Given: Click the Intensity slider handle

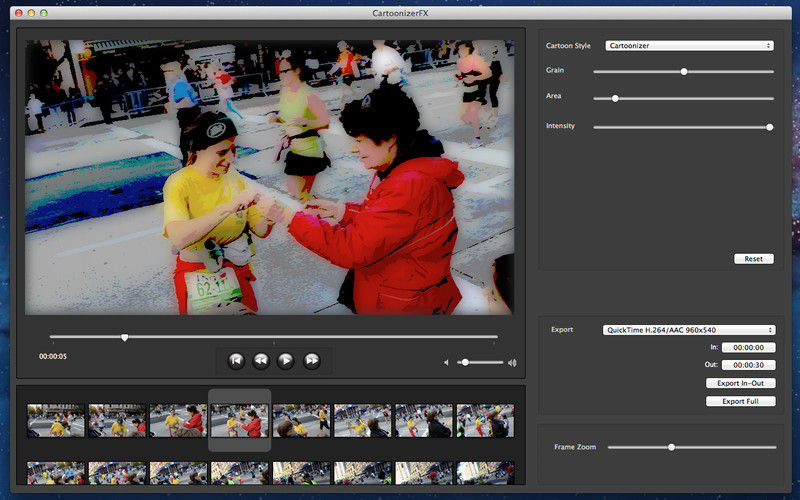Looking at the screenshot, I should point(769,127).
